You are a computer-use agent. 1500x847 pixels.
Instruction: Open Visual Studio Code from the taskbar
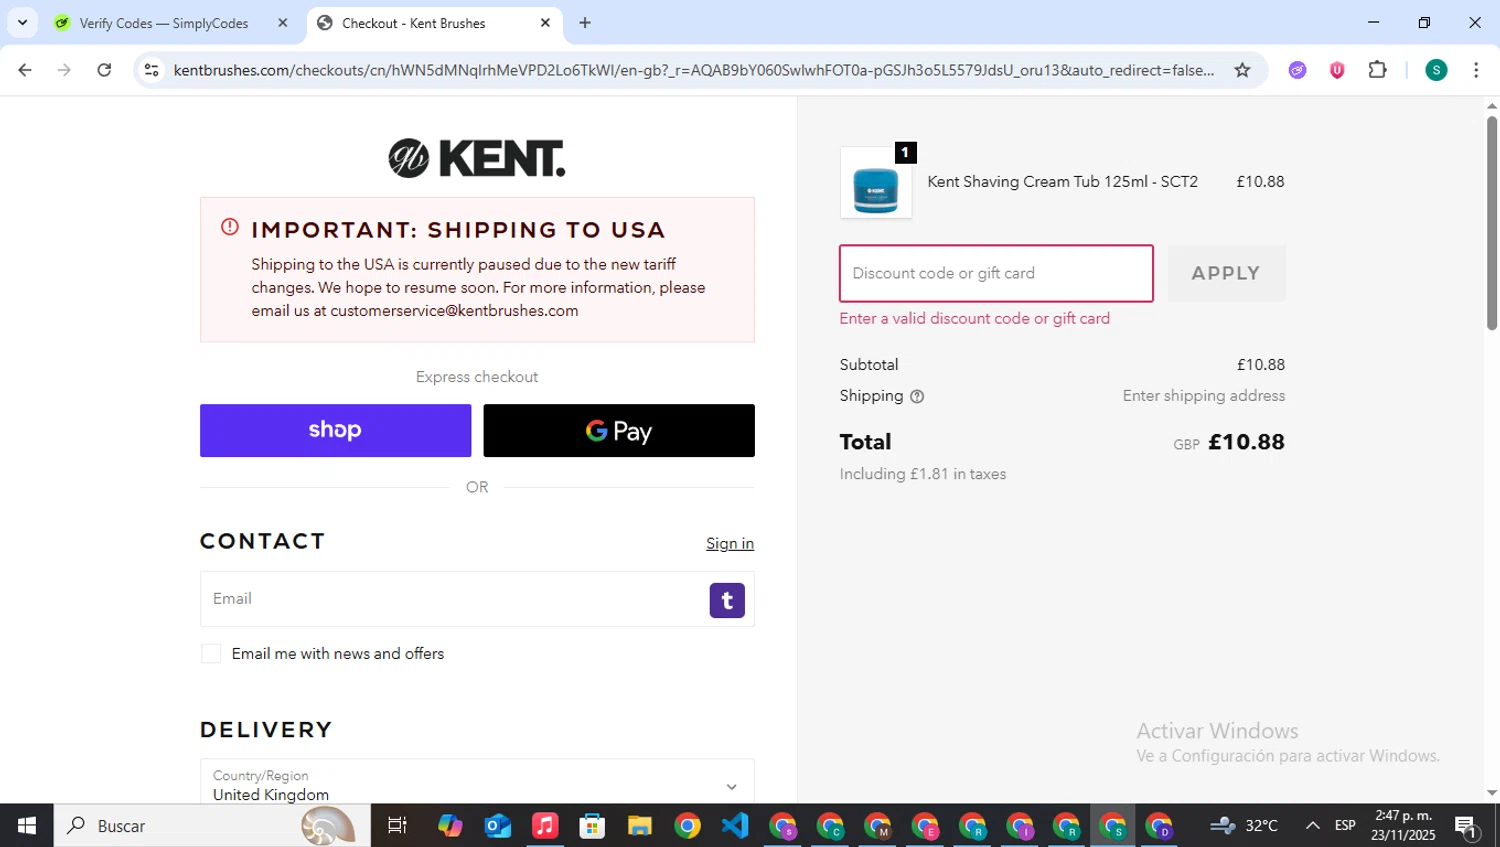click(x=735, y=826)
